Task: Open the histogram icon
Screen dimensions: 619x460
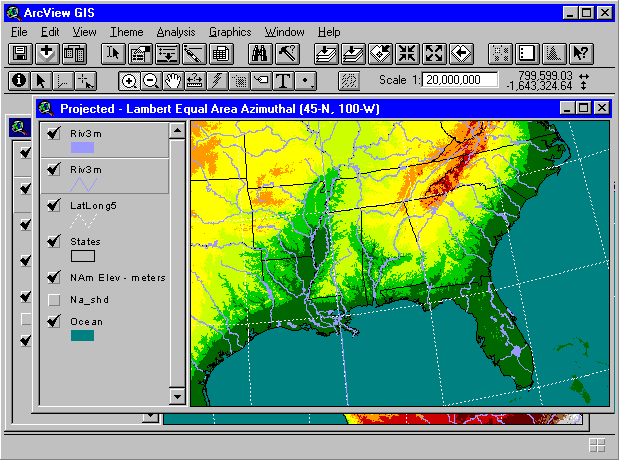Action: [554, 54]
